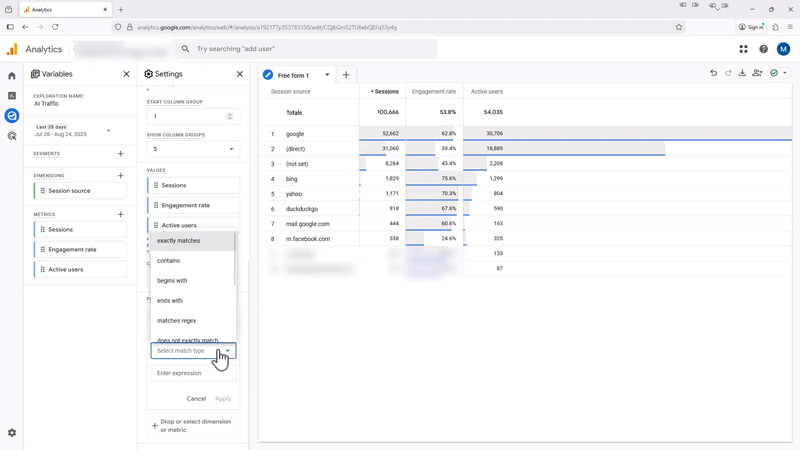Image resolution: width=800 pixels, height=450 pixels.
Task: Open the help question mark icon
Action: tap(763, 49)
